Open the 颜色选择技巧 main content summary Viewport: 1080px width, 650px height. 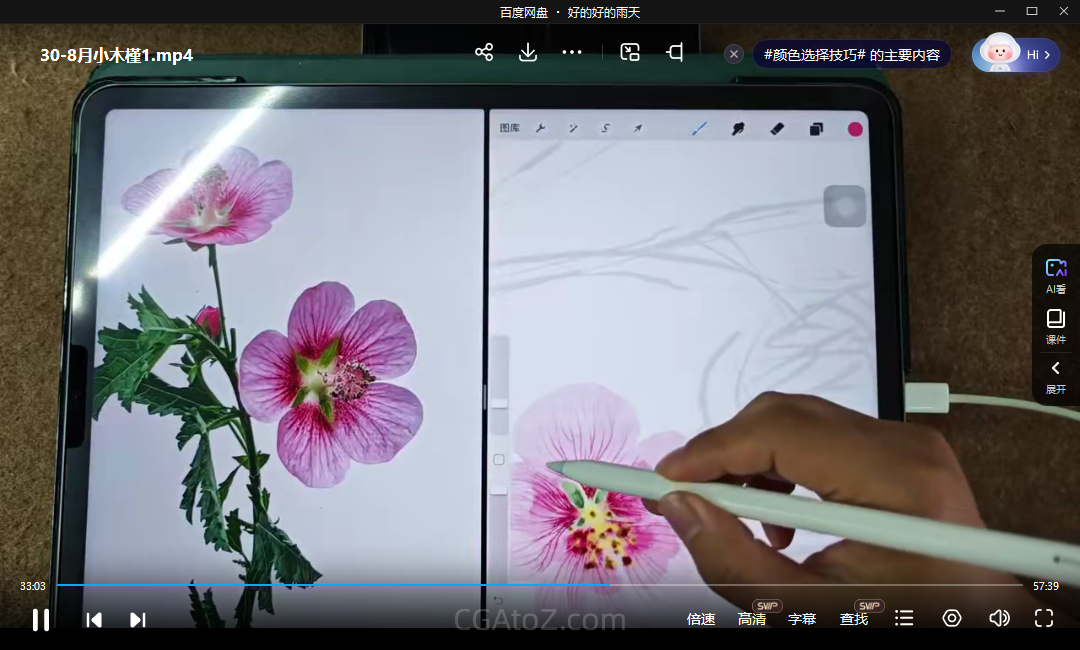(851, 54)
